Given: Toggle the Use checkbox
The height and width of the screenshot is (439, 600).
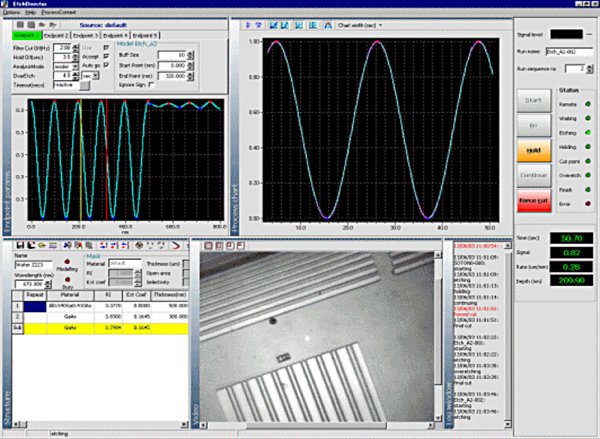Looking at the screenshot, I should click(x=106, y=47).
